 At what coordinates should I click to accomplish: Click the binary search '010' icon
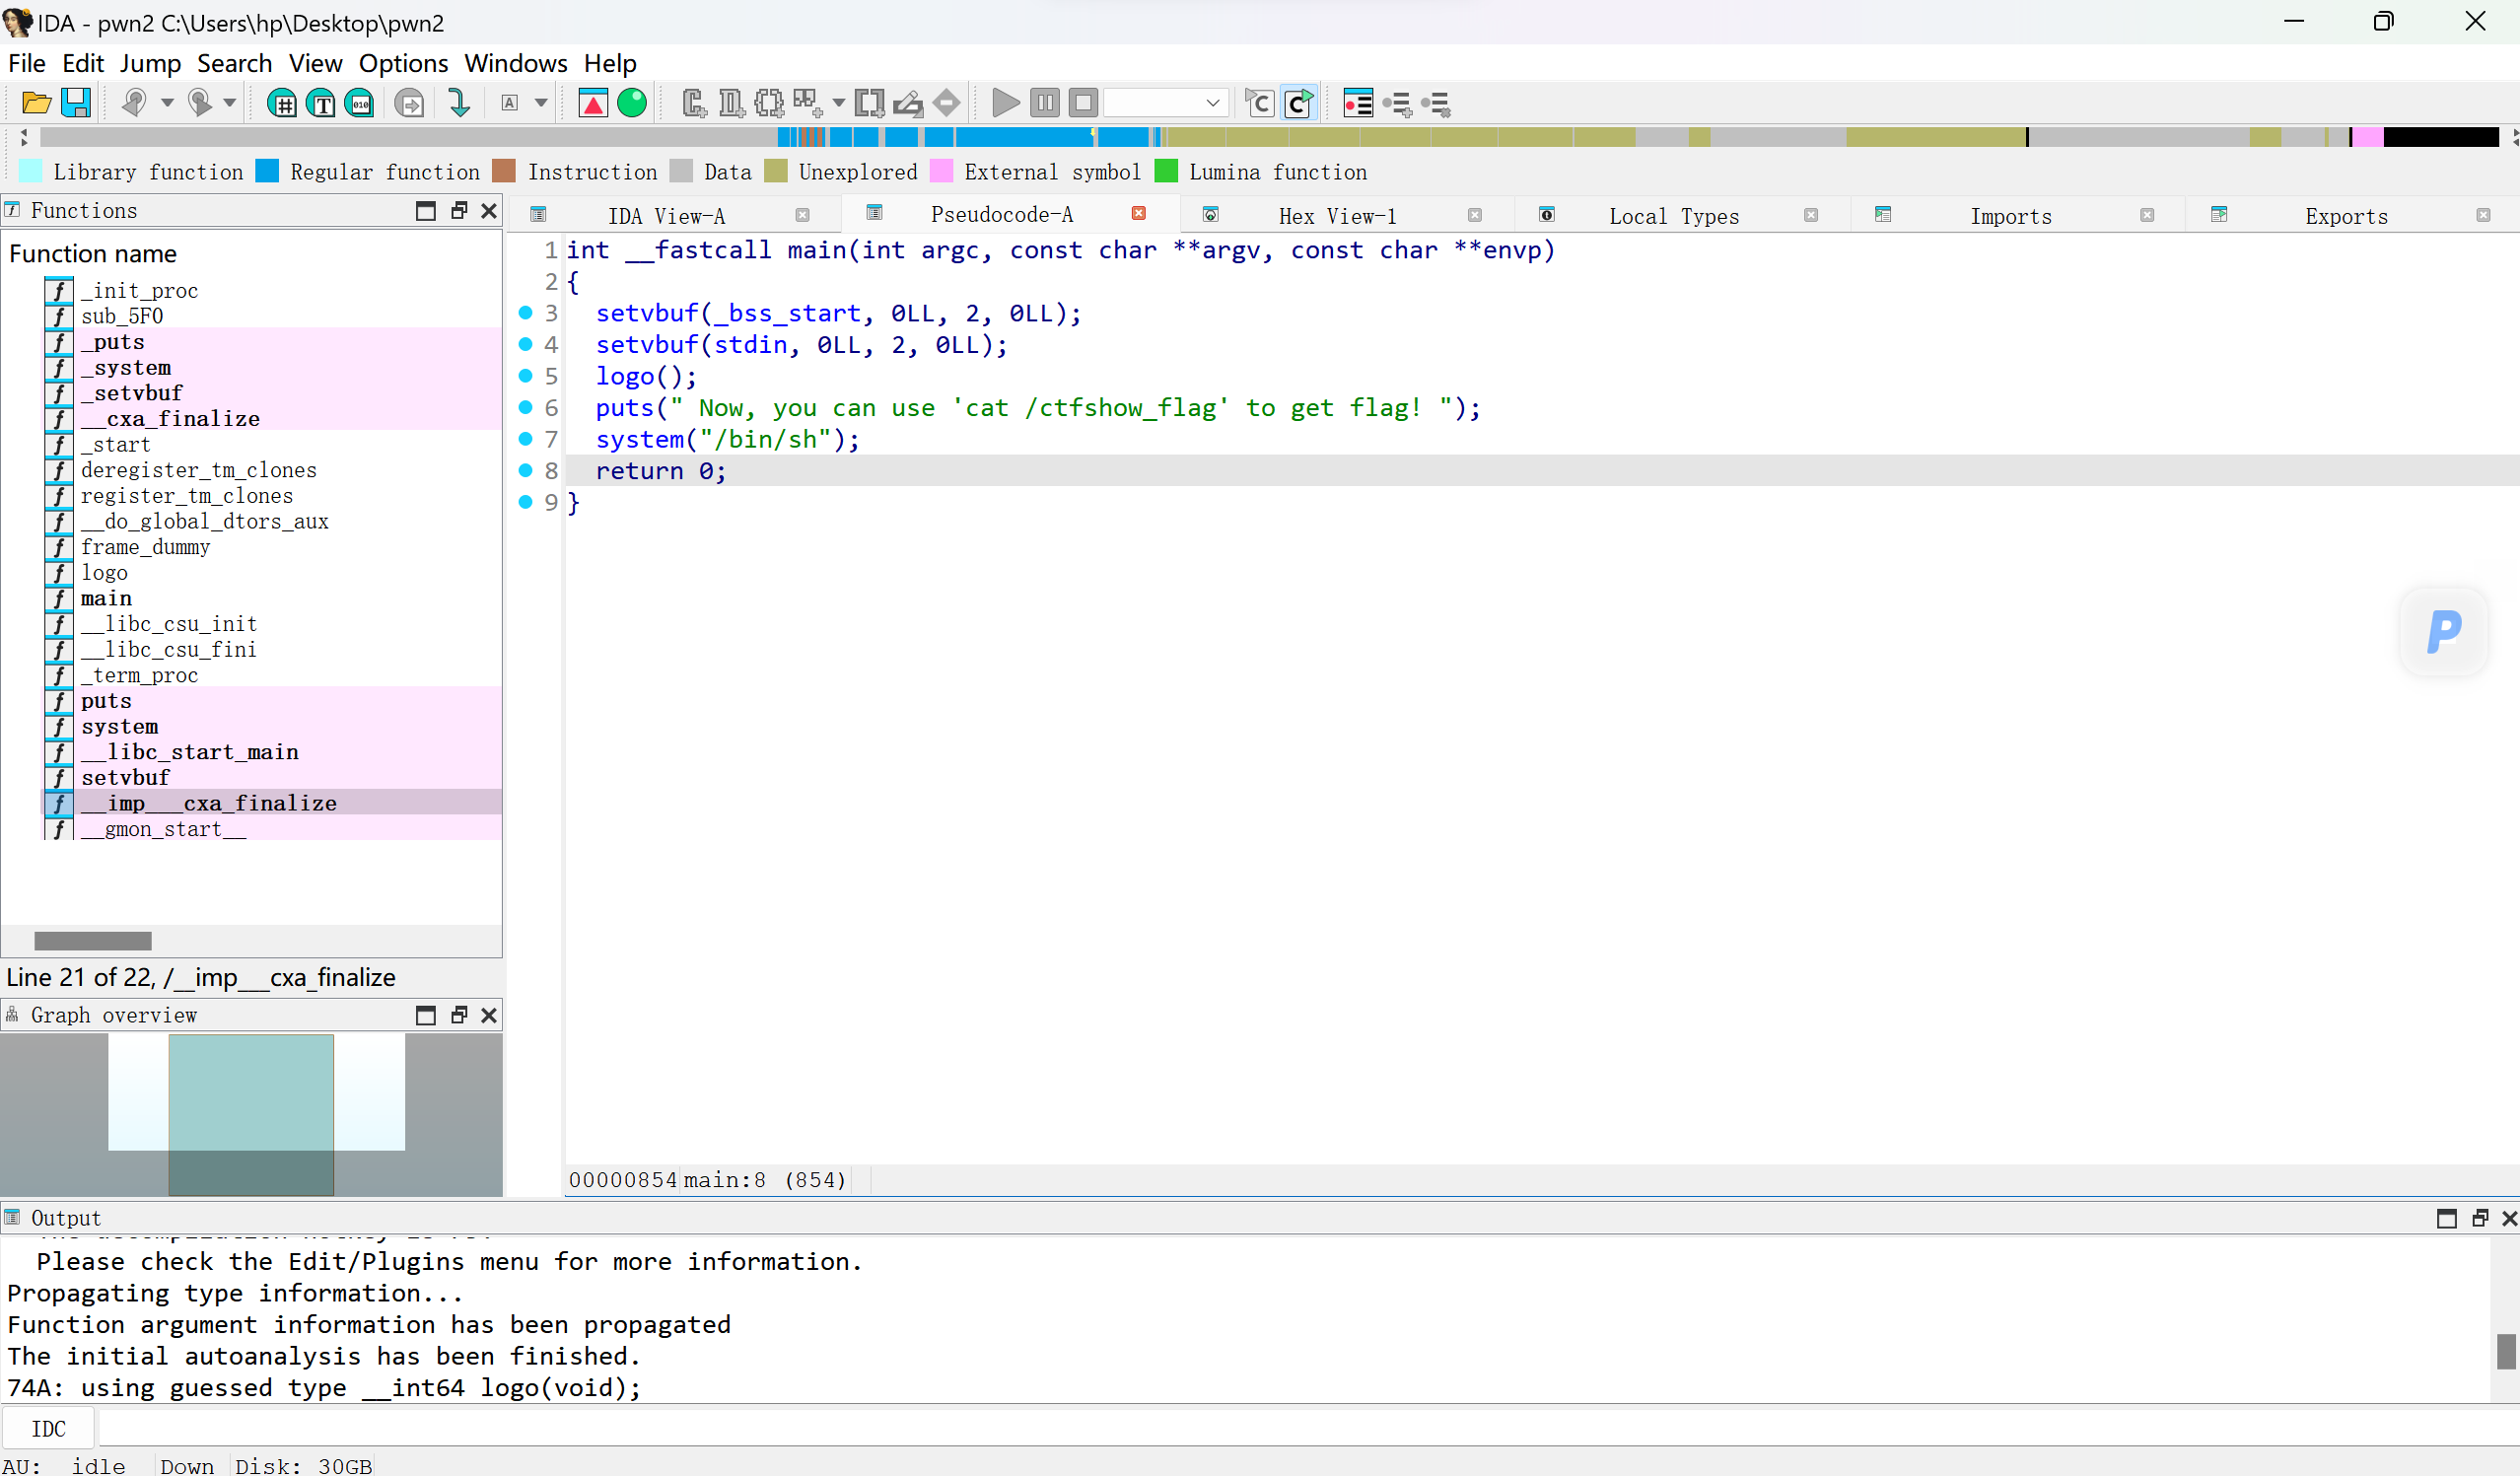[x=360, y=103]
